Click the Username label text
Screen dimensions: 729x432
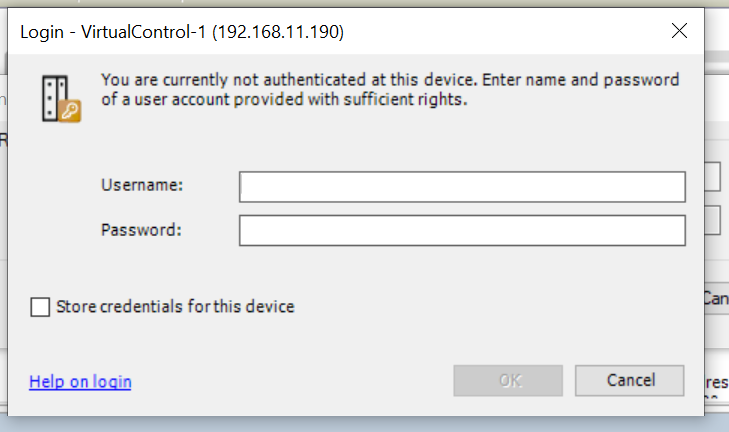click(142, 185)
